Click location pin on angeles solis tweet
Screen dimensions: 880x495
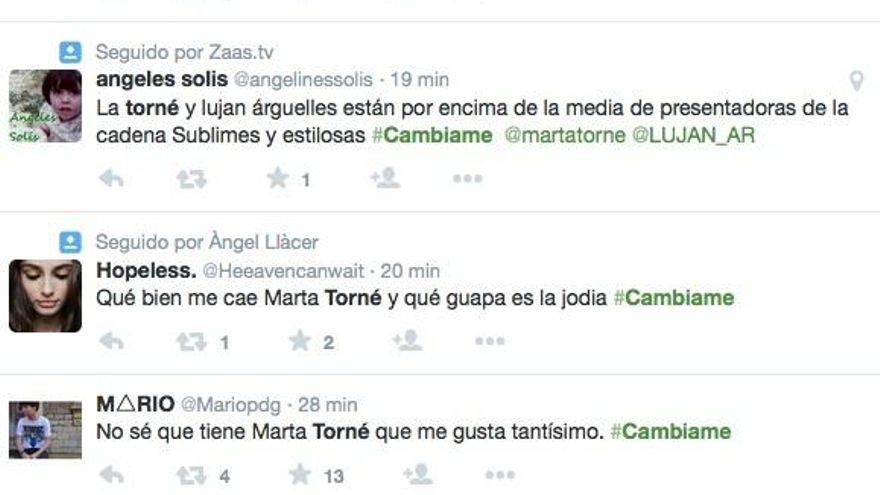click(856, 81)
